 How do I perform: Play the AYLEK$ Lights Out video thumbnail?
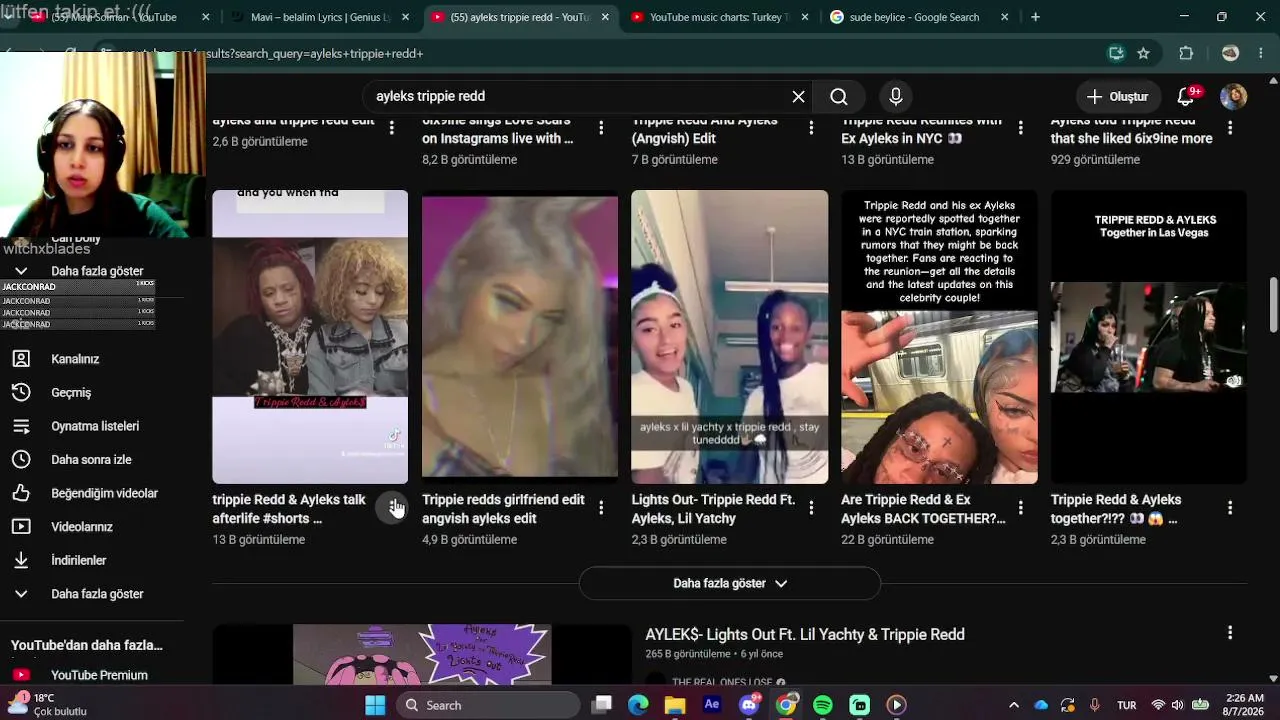click(x=422, y=654)
